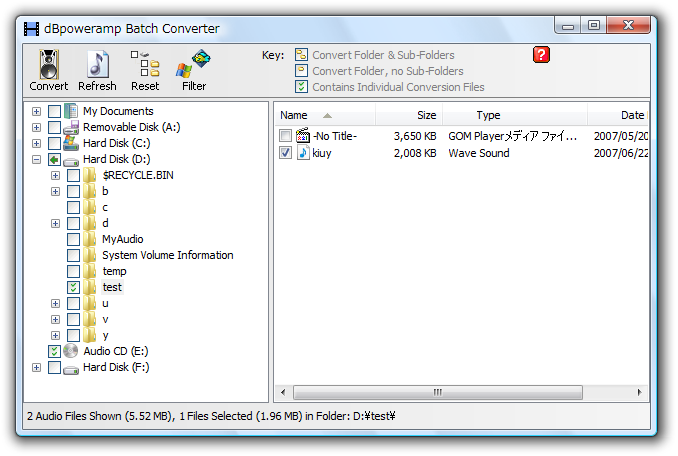Expand the d folder node
The height and width of the screenshot is (456, 678).
pos(55,223)
